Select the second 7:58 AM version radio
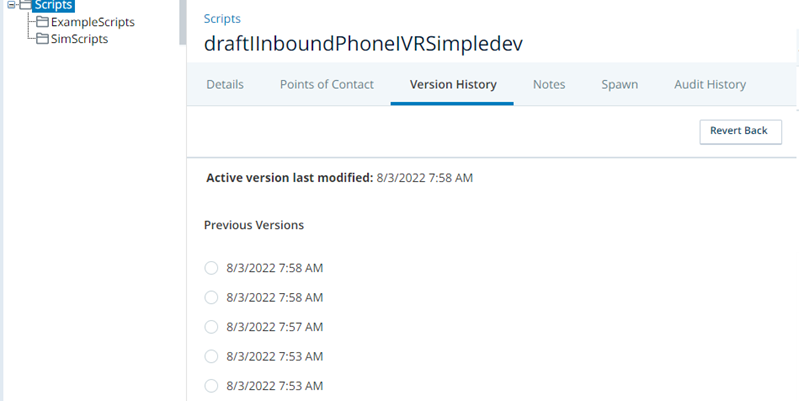Screen dimensions: 799x401 click(211, 297)
